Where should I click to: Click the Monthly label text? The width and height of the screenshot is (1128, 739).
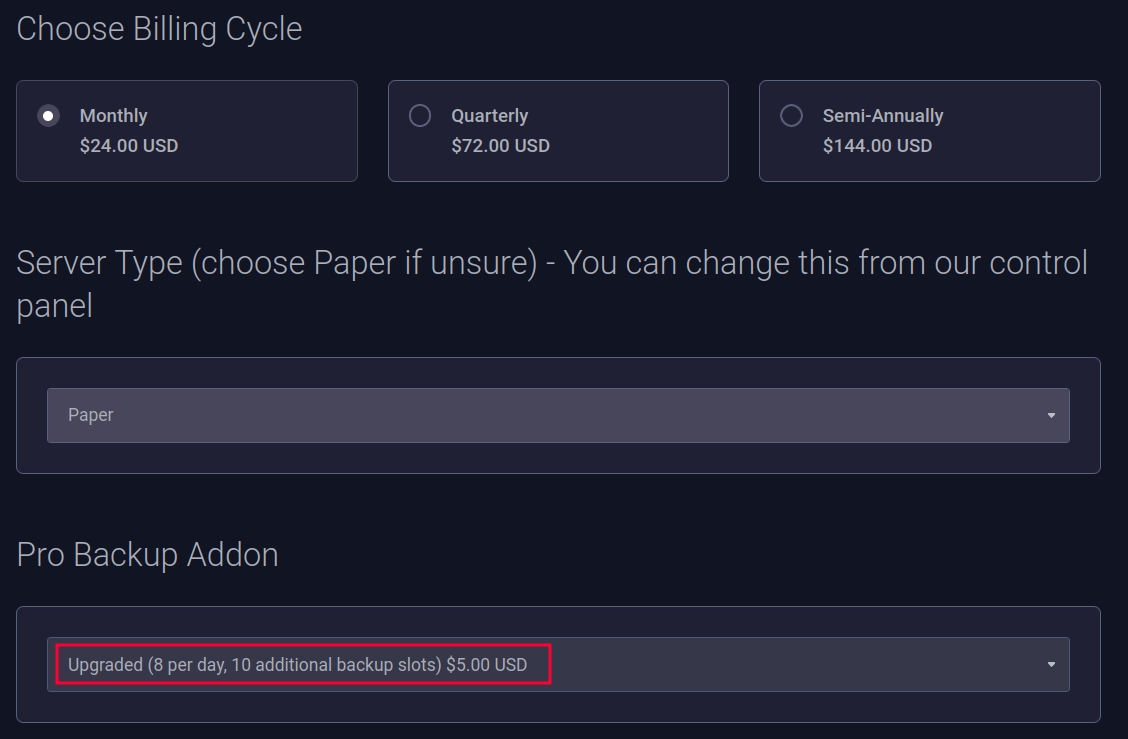[113, 115]
